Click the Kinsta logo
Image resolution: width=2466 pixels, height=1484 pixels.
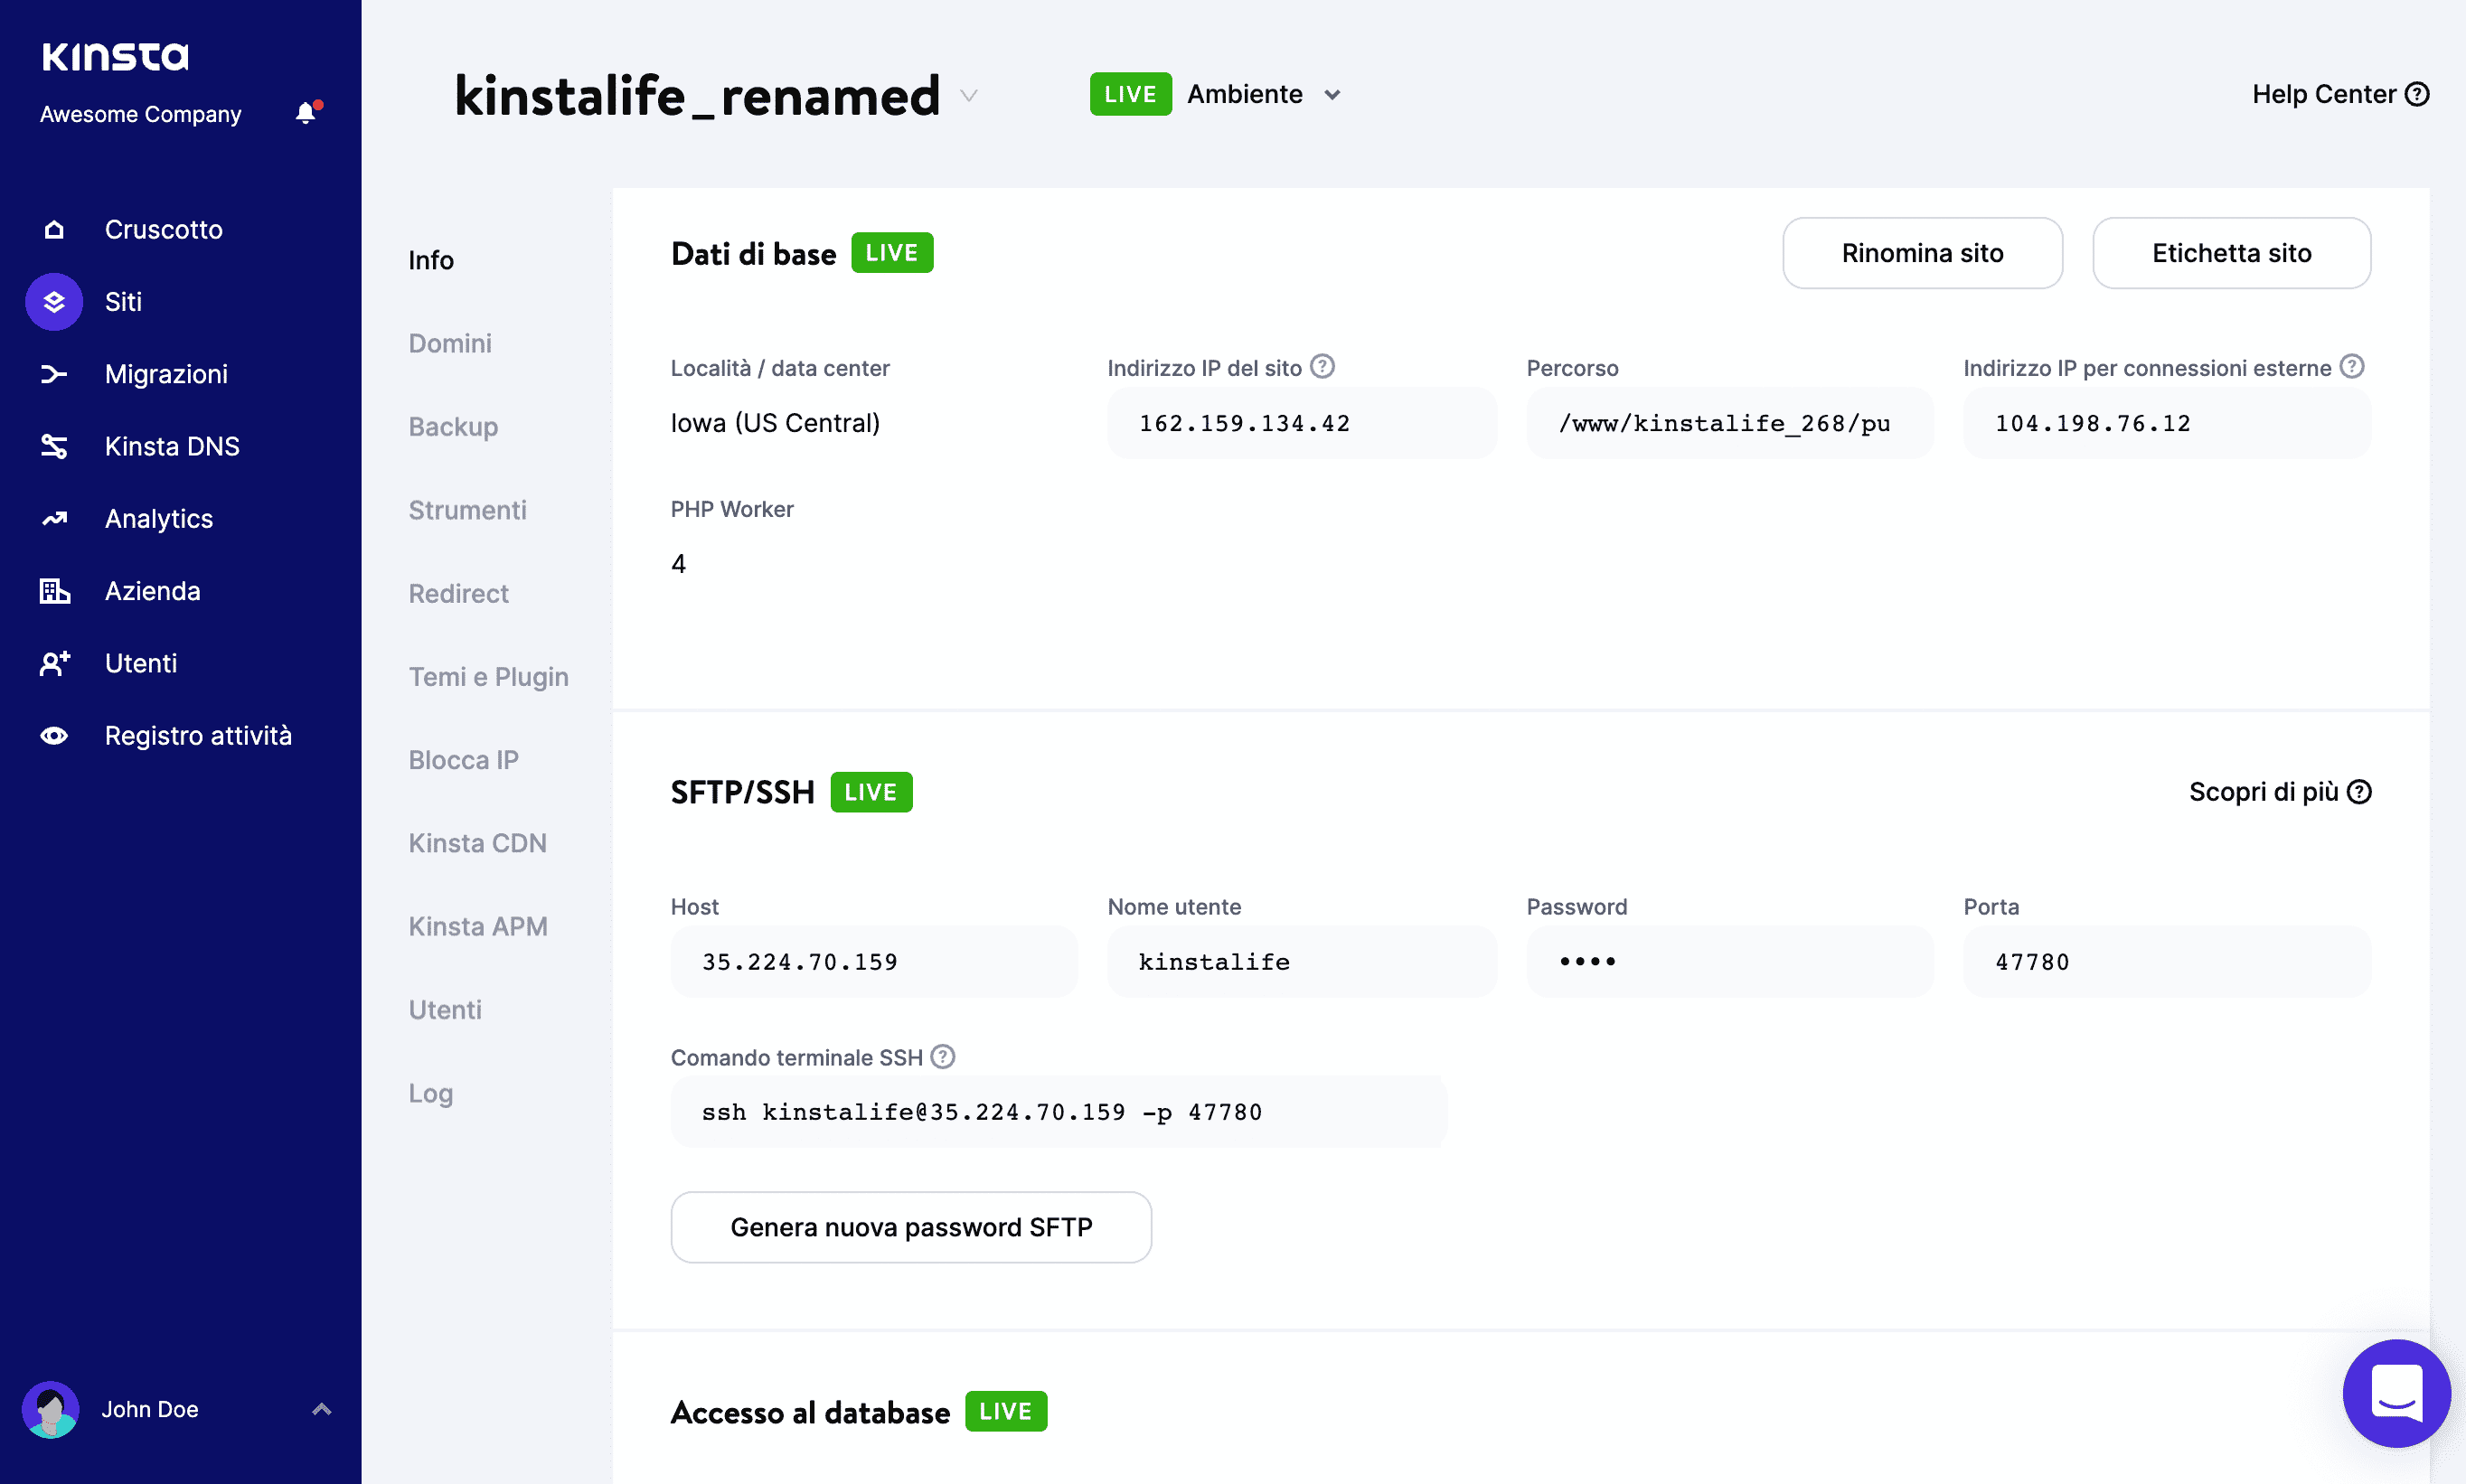115,56
